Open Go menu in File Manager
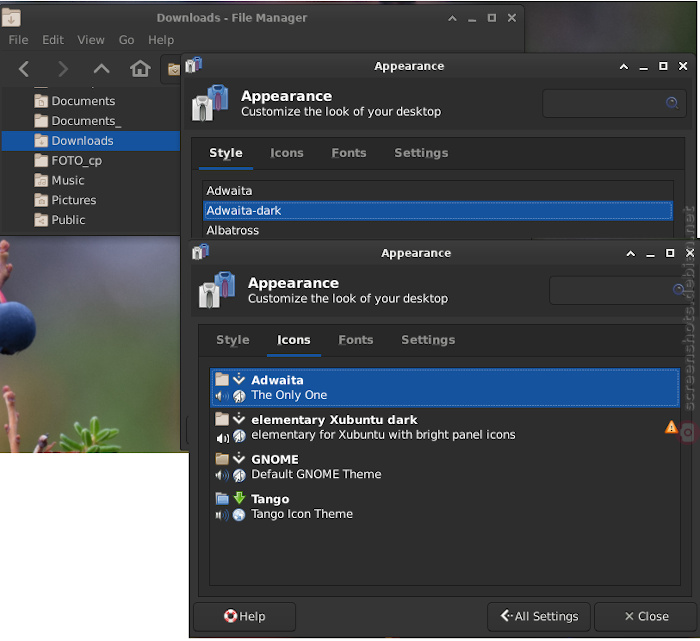This screenshot has width=700, height=641. click(126, 40)
